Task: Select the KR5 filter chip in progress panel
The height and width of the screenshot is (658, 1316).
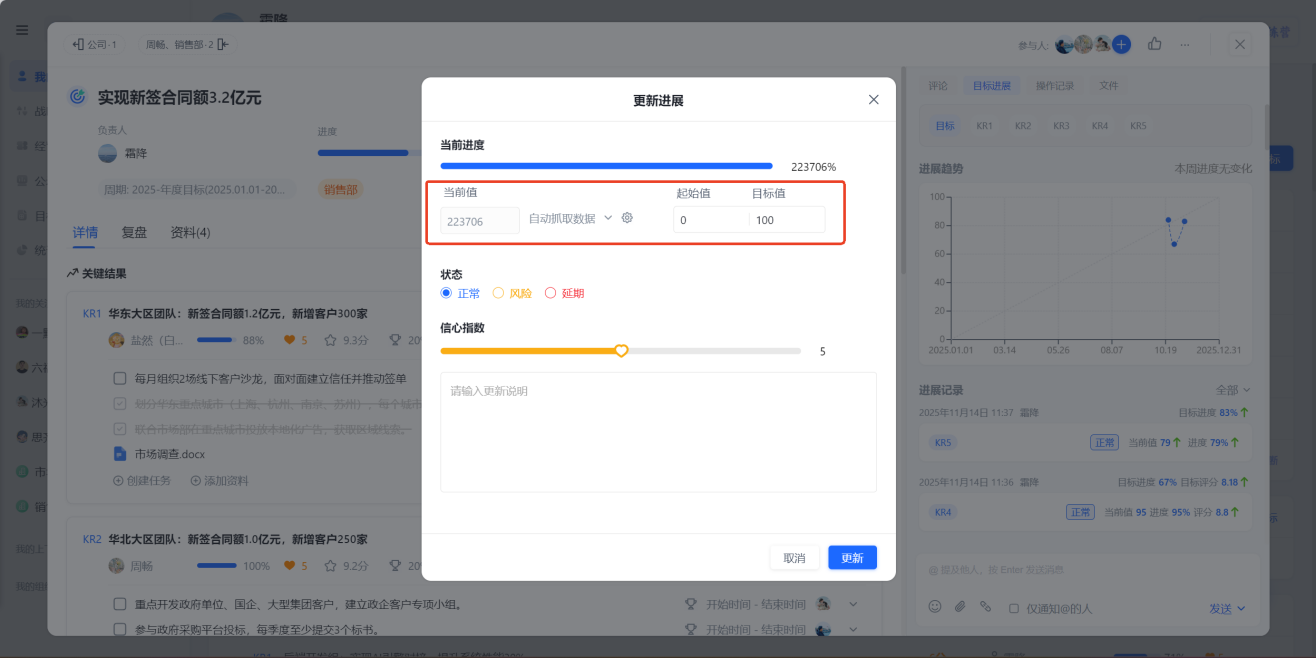Action: pyautogui.click(x=1138, y=126)
